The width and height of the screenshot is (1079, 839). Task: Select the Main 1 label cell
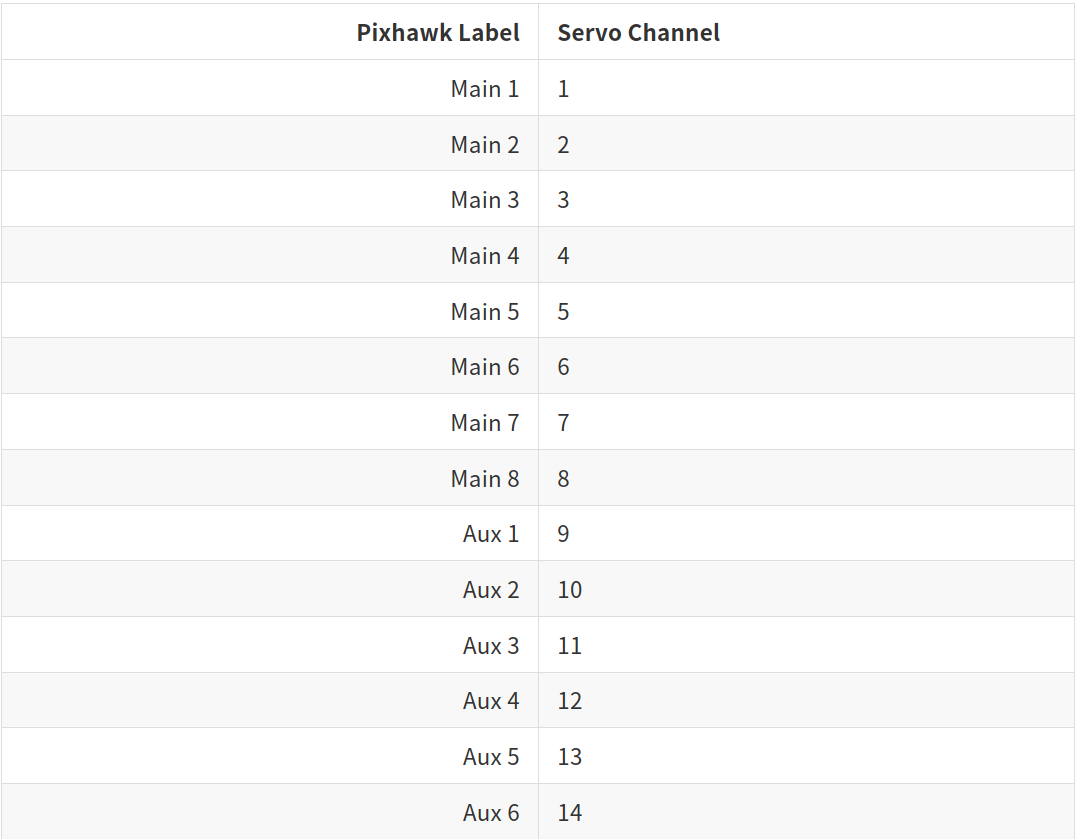[485, 89]
